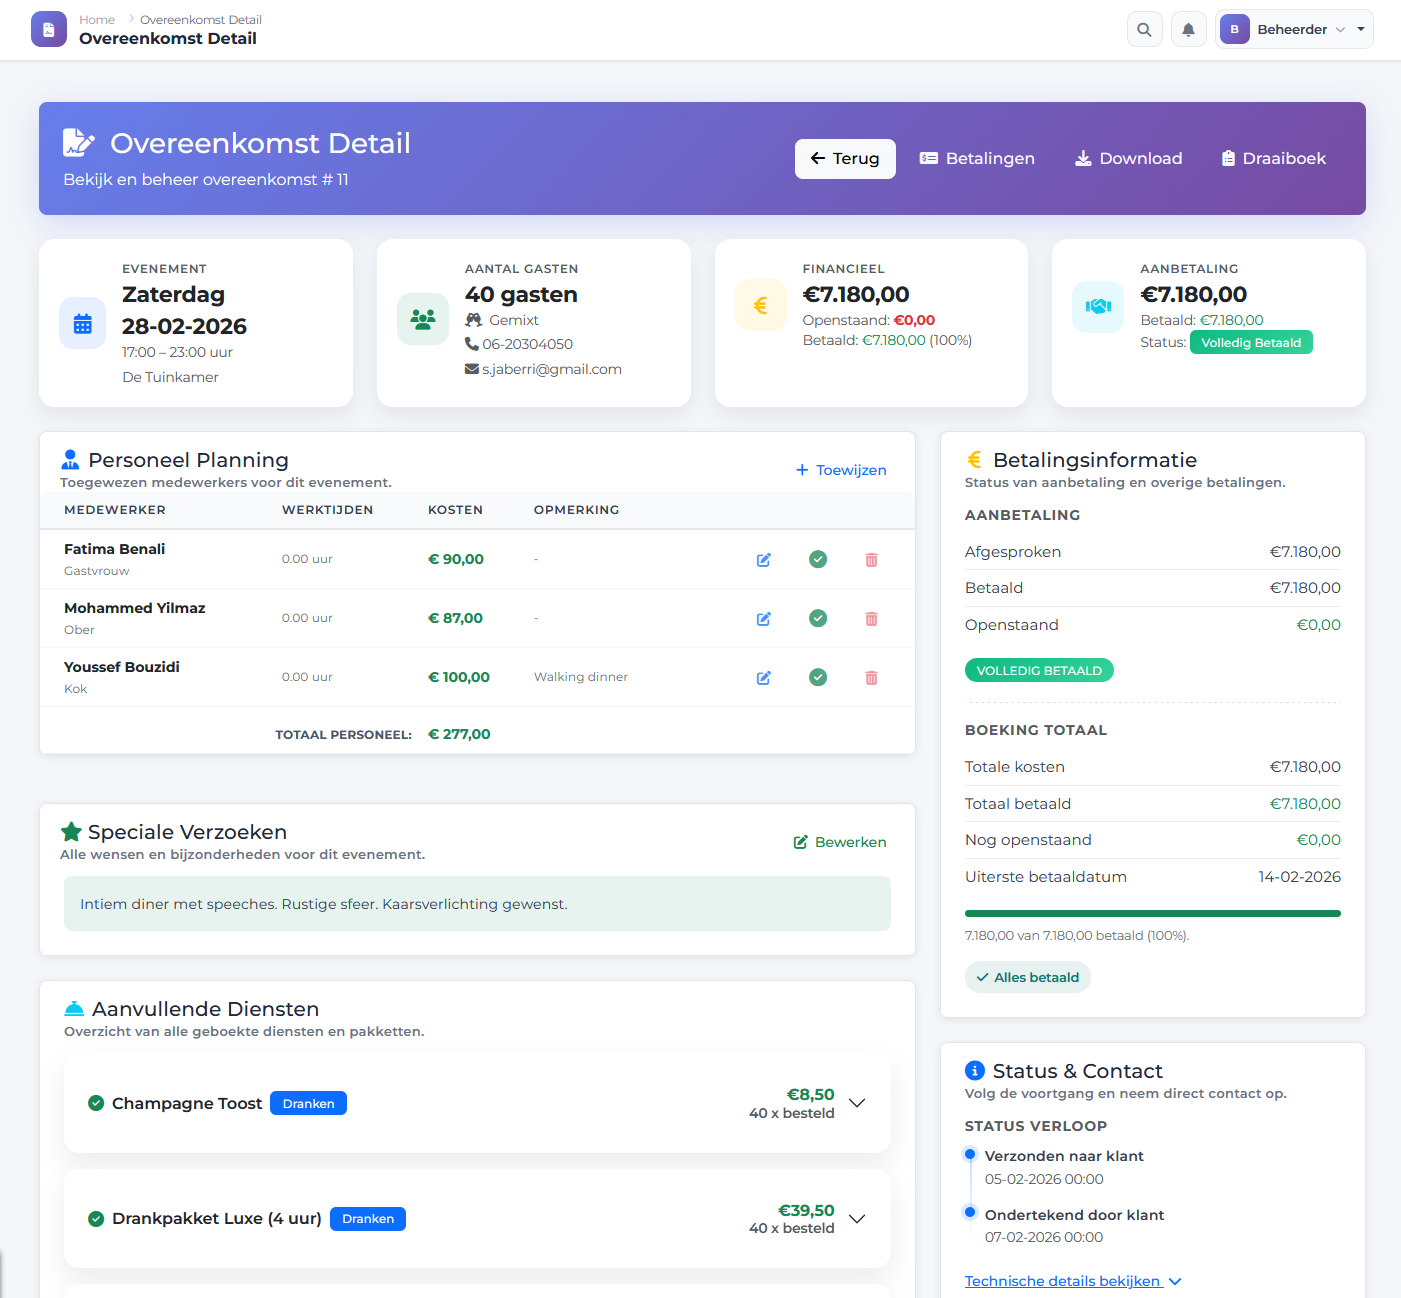Expand the Drankpakket Luxe (4 uur) row

(x=857, y=1219)
